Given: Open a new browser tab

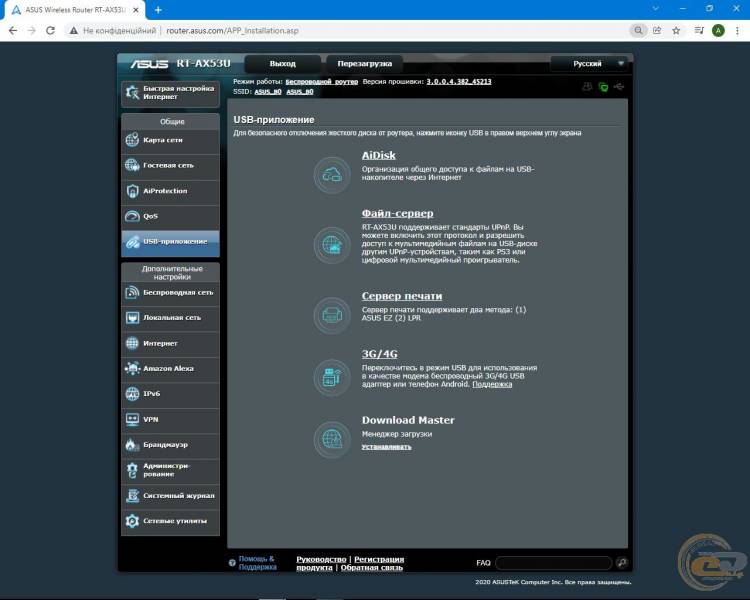Looking at the screenshot, I should point(158,10).
